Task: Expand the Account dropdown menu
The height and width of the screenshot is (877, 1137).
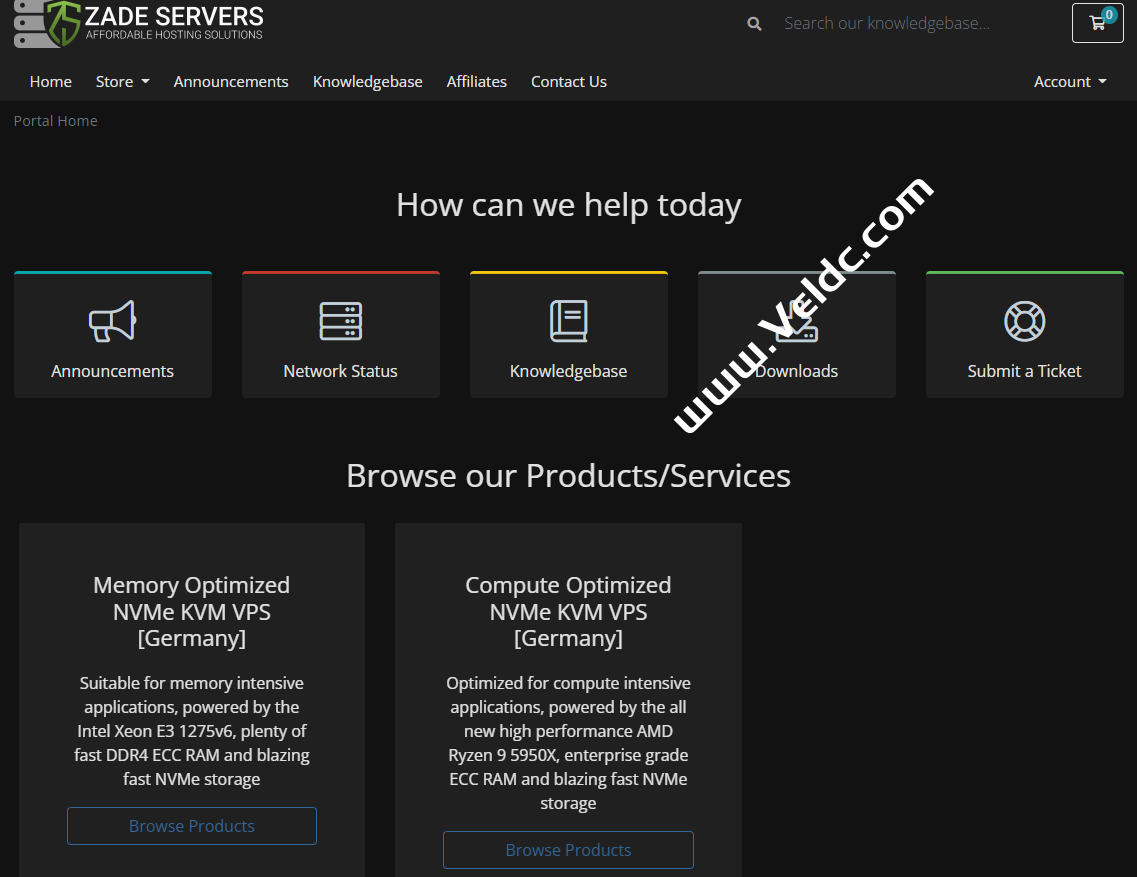Action: pyautogui.click(x=1069, y=82)
